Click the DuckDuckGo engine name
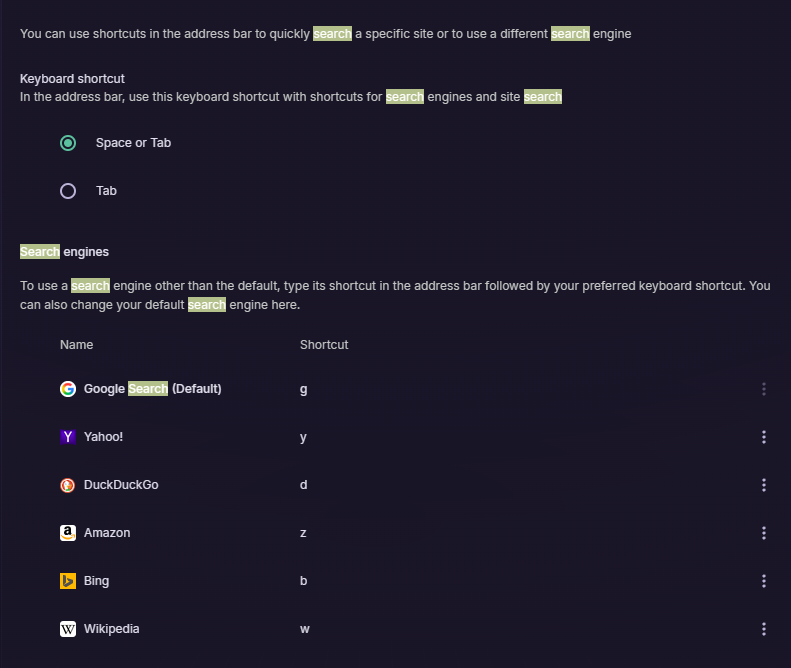This screenshot has width=791, height=668. coord(121,485)
